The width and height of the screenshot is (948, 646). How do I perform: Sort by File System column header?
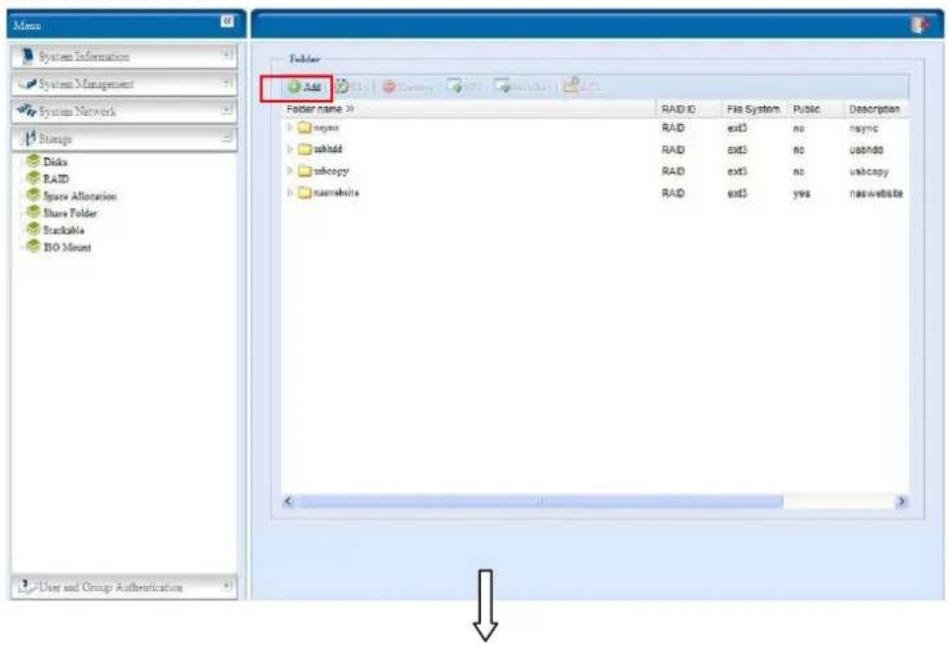click(x=755, y=109)
